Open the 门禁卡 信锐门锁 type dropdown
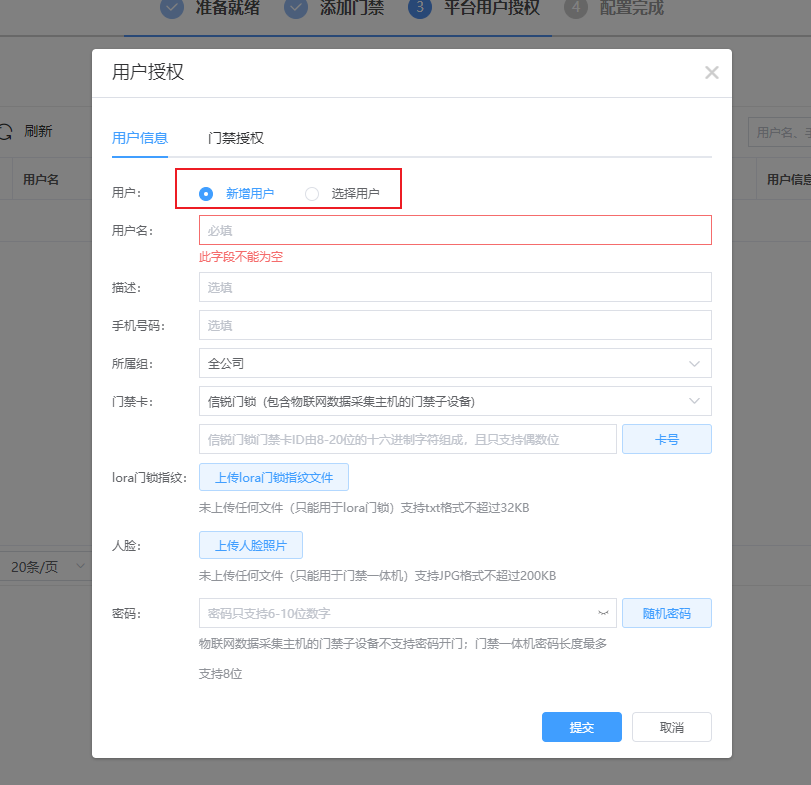 click(x=455, y=401)
